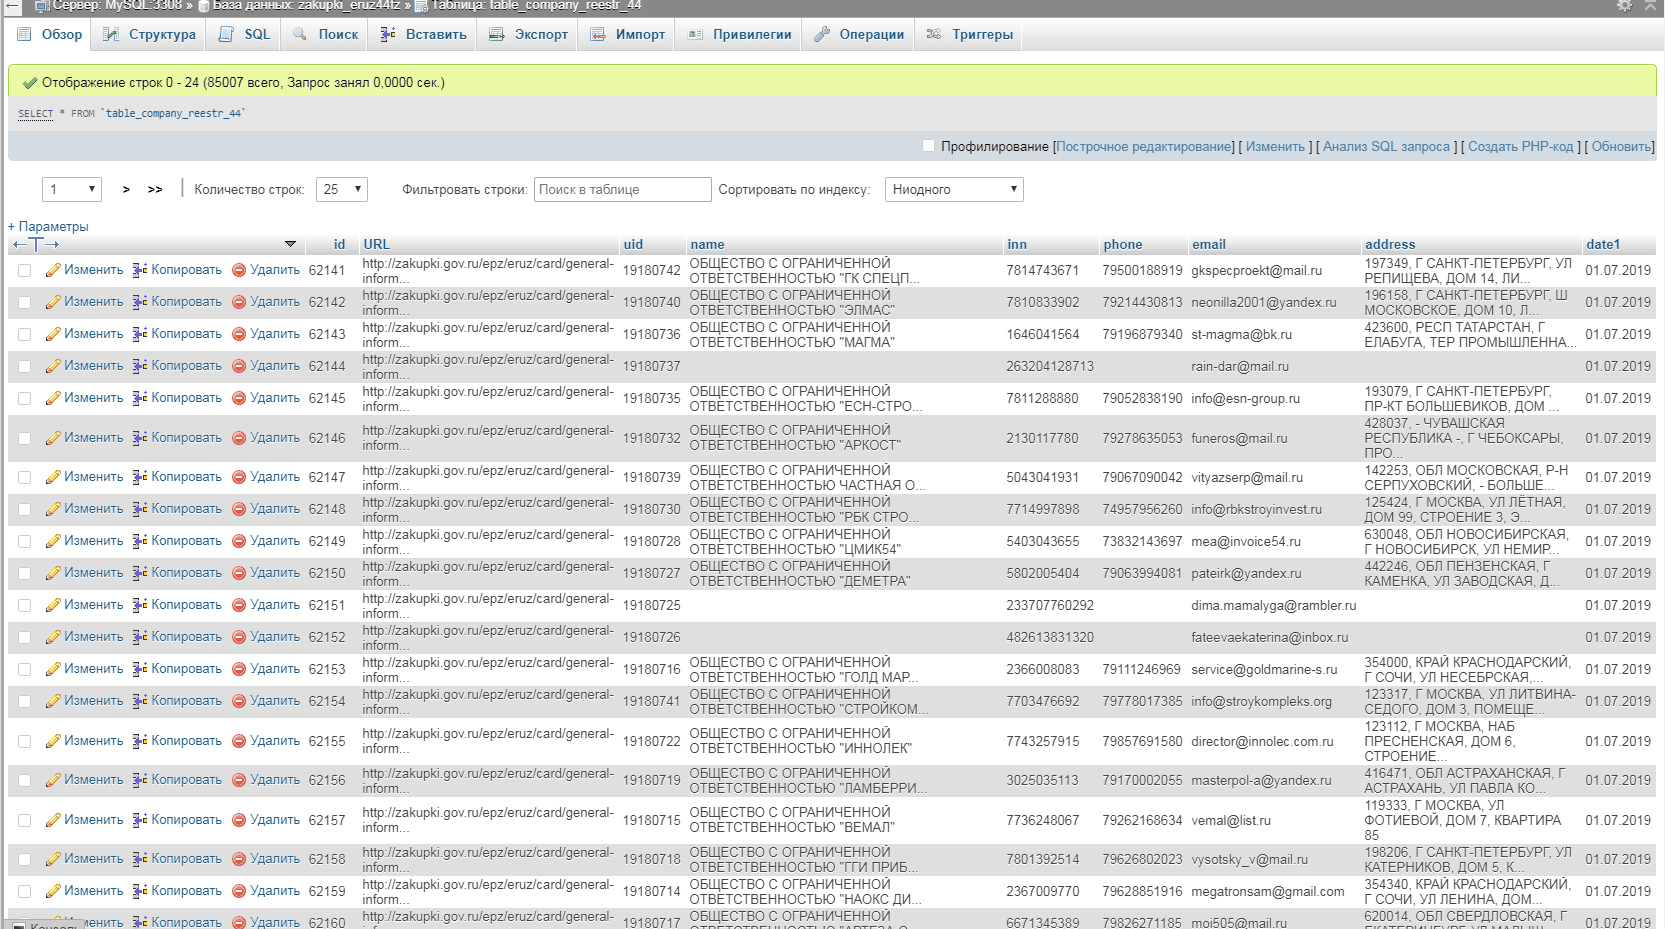Open the Количество строк dropdown

tap(342, 189)
